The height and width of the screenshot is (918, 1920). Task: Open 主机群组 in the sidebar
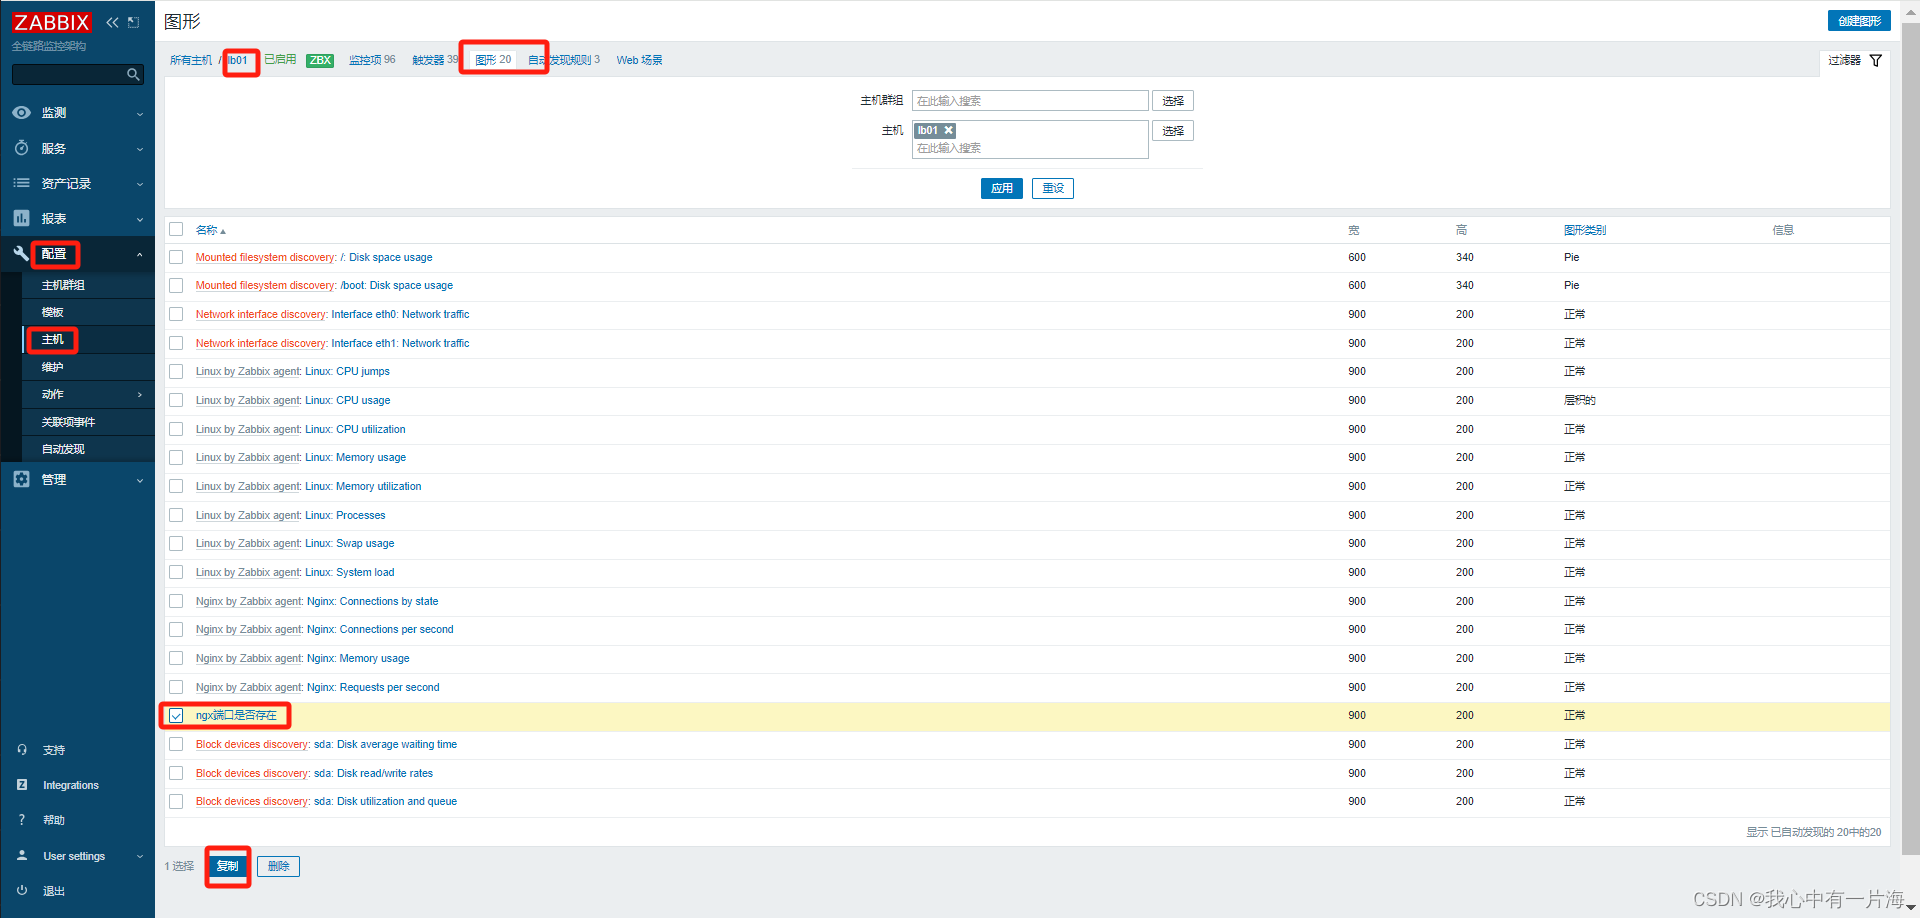click(x=63, y=285)
